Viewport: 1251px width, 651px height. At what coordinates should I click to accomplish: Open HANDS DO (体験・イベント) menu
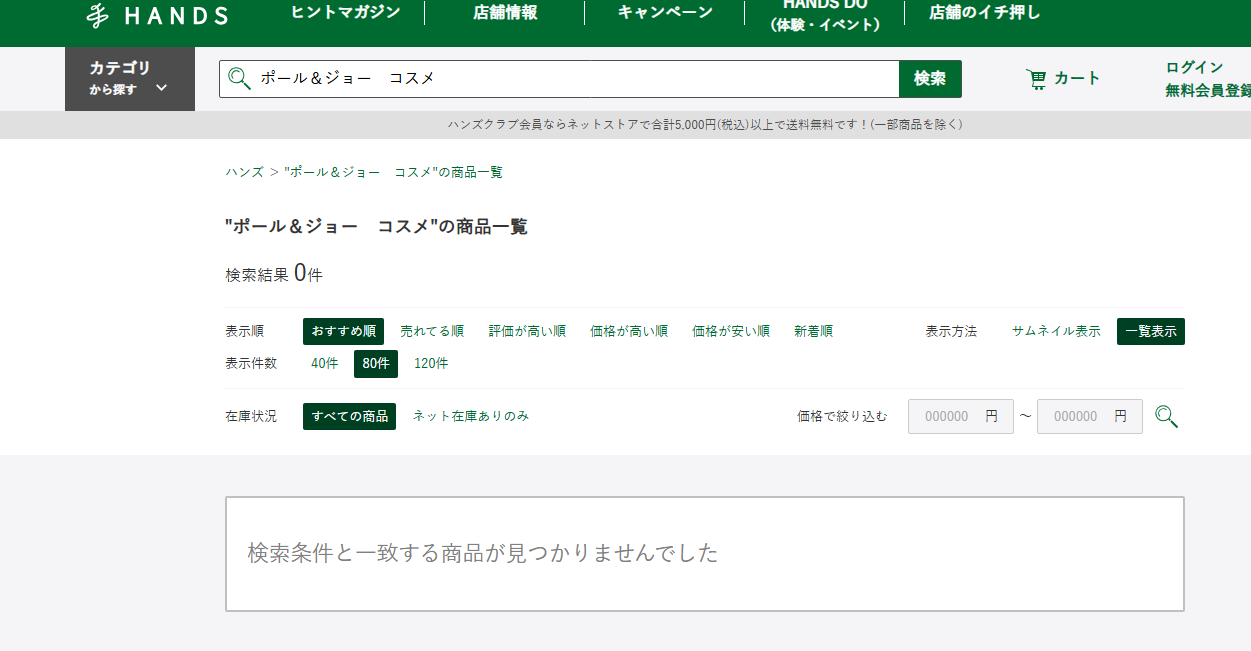[x=825, y=14]
